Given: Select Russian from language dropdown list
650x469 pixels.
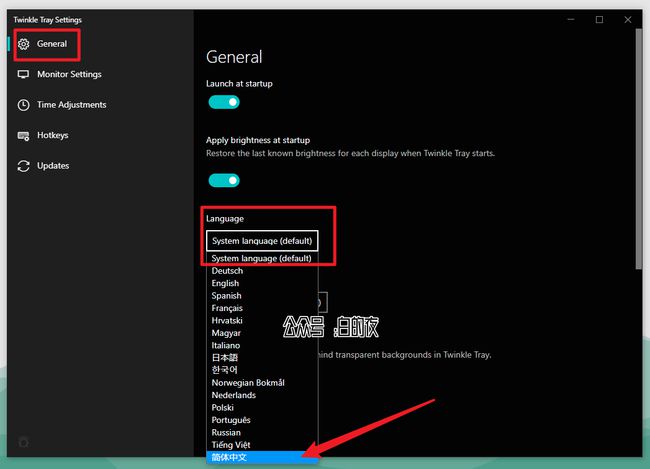Looking at the screenshot, I should tap(227, 432).
